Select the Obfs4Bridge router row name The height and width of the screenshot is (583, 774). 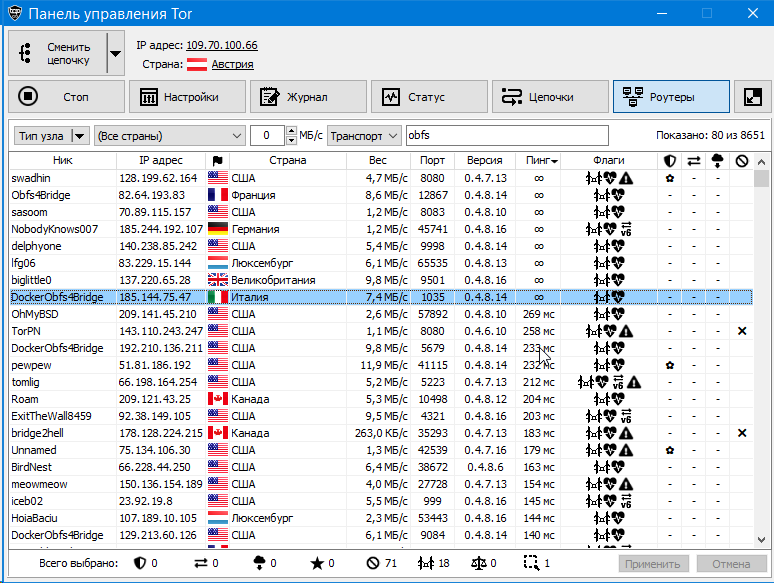41,195
